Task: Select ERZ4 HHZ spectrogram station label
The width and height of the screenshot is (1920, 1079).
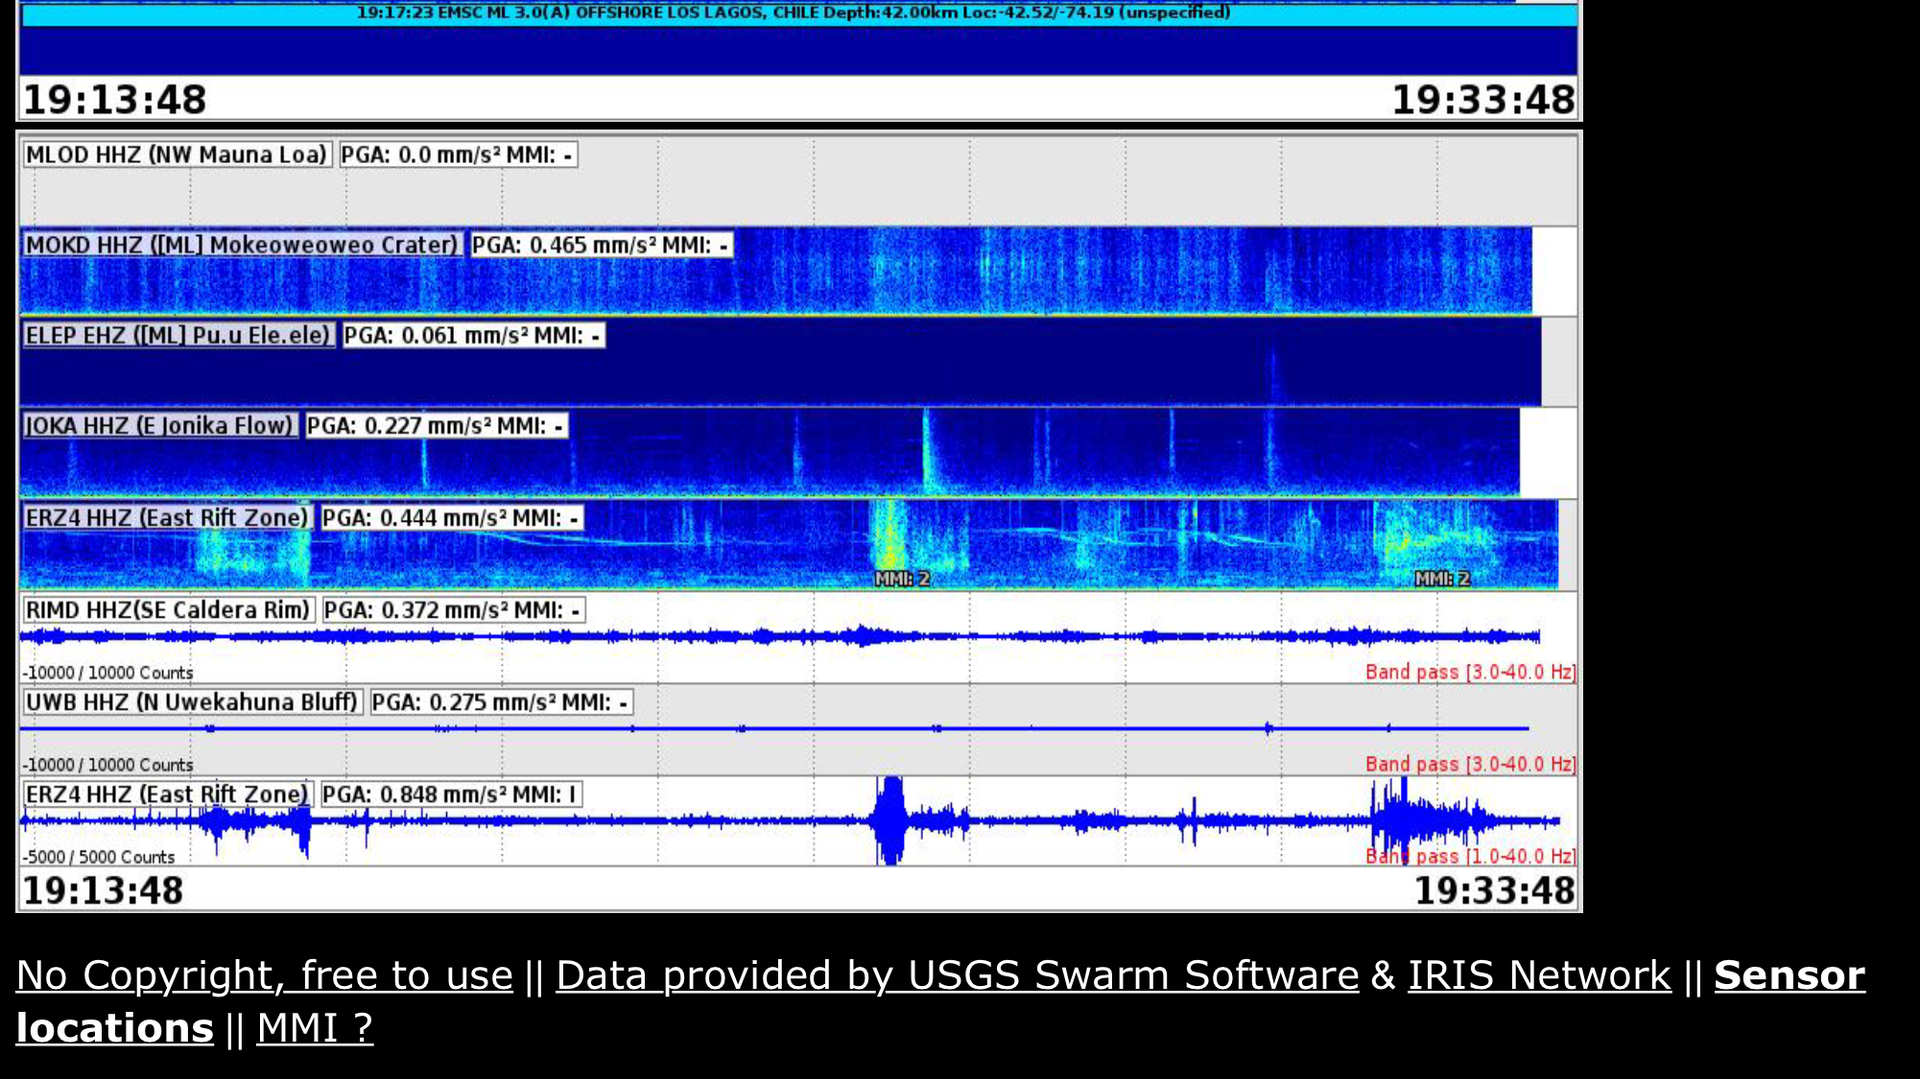Action: (166, 518)
